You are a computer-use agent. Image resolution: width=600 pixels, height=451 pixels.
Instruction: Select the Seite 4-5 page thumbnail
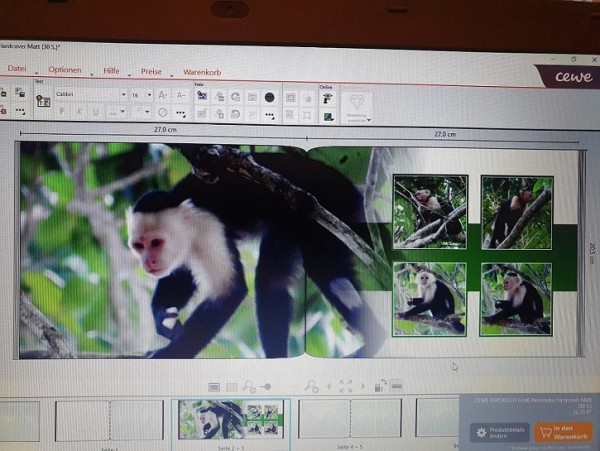[x=350, y=418]
